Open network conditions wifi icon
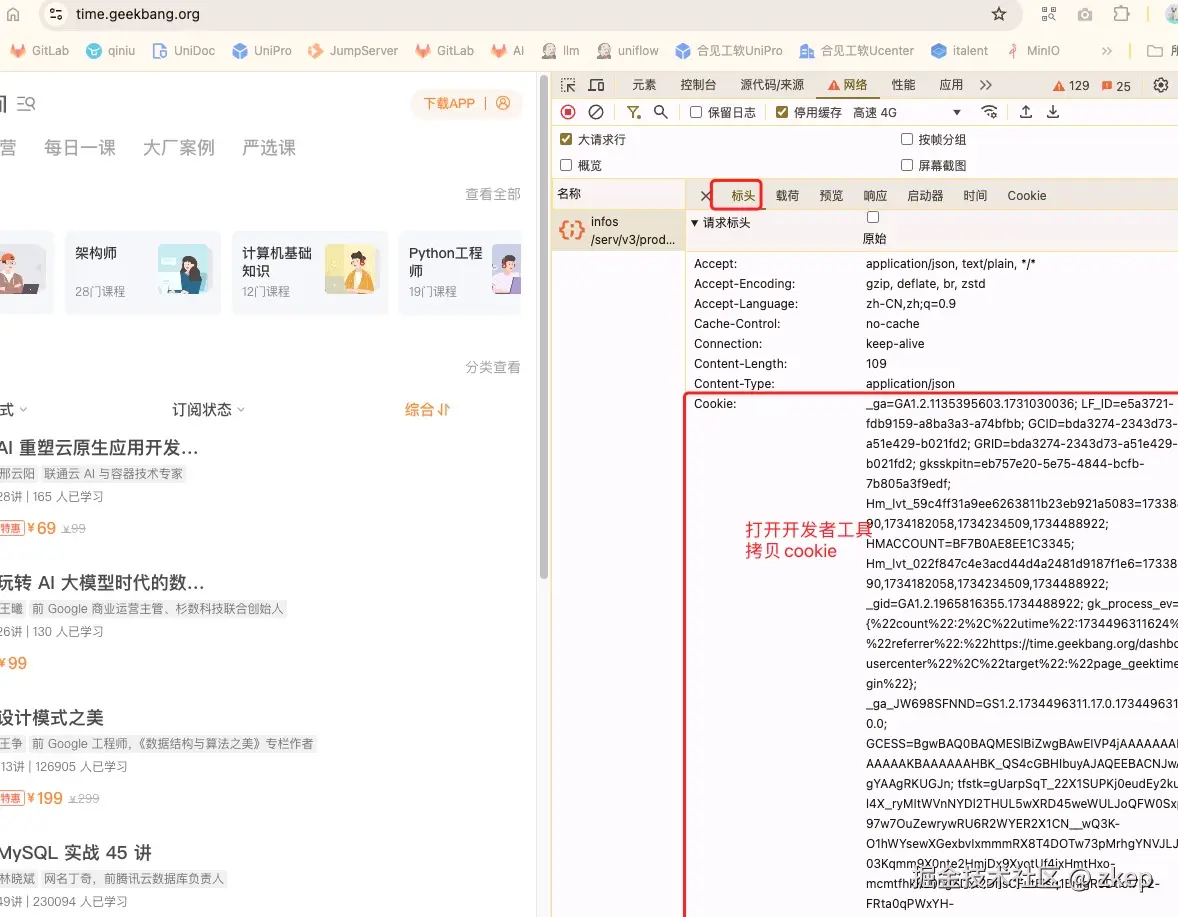Screen dimensions: 1178x917 pos(989,112)
